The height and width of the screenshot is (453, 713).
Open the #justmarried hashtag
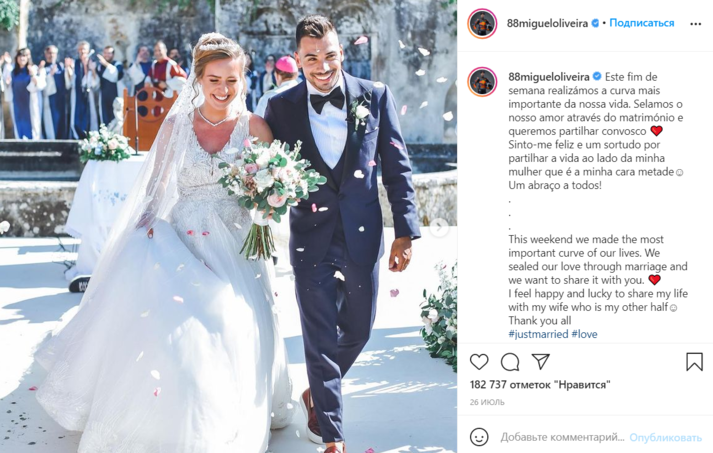coord(538,334)
